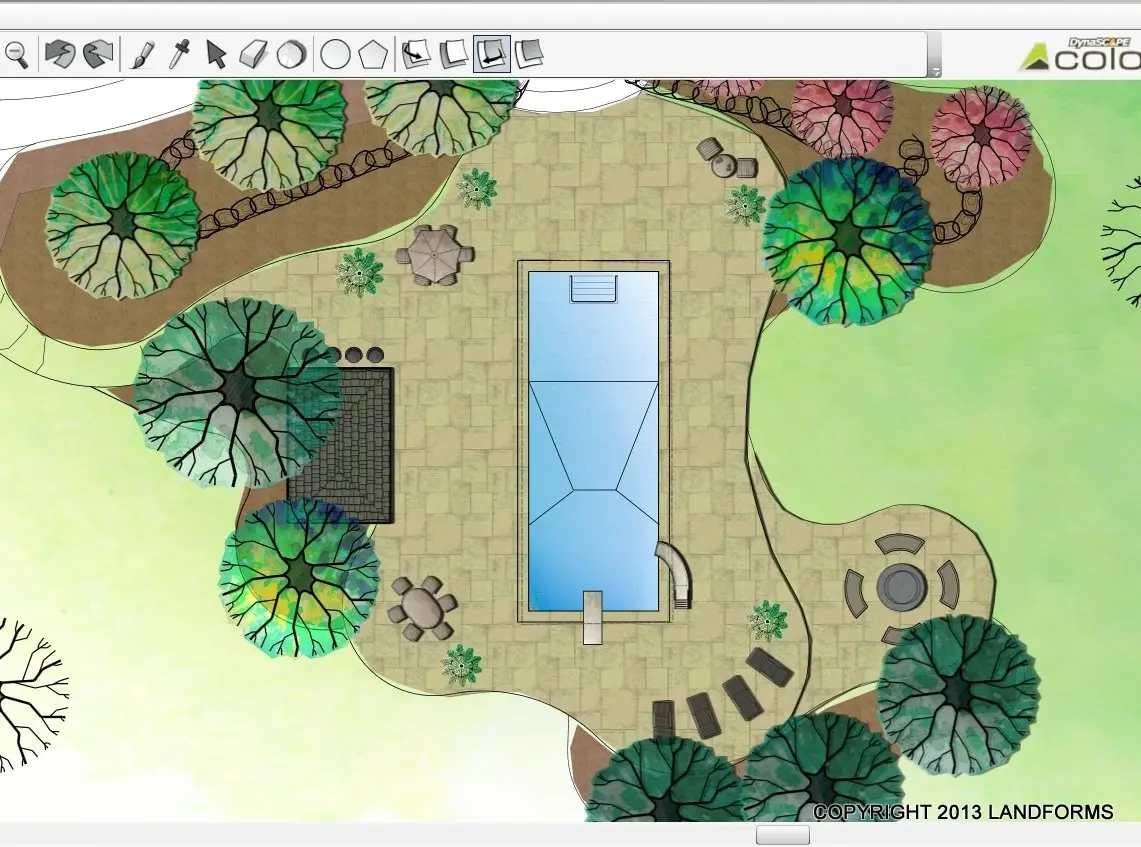This screenshot has width=1141, height=847.
Task: Click the diving board at the pool bottom
Action: point(592,617)
